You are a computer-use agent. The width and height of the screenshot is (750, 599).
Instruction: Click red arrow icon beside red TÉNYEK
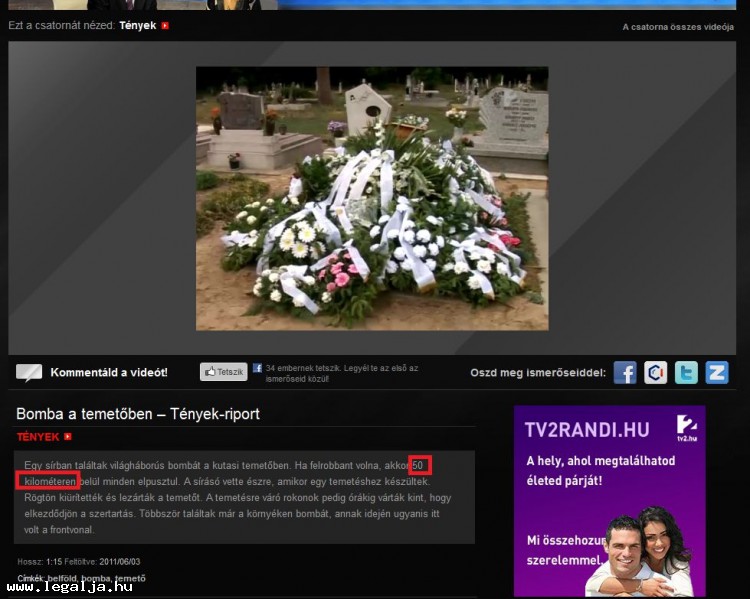click(68, 437)
